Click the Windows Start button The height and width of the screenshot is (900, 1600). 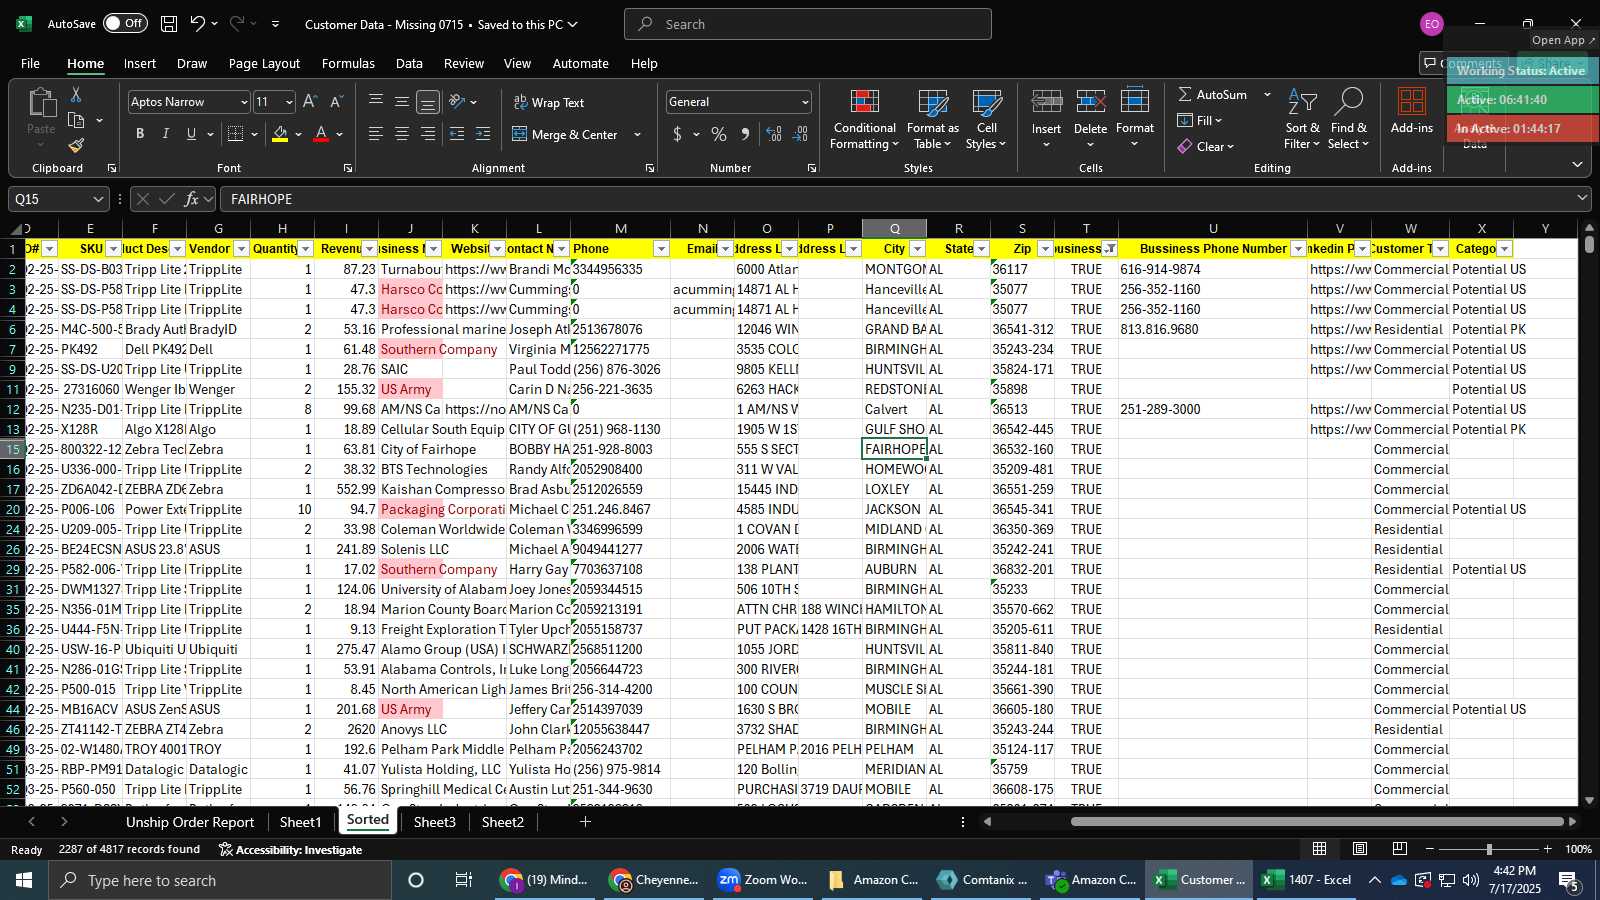point(24,880)
